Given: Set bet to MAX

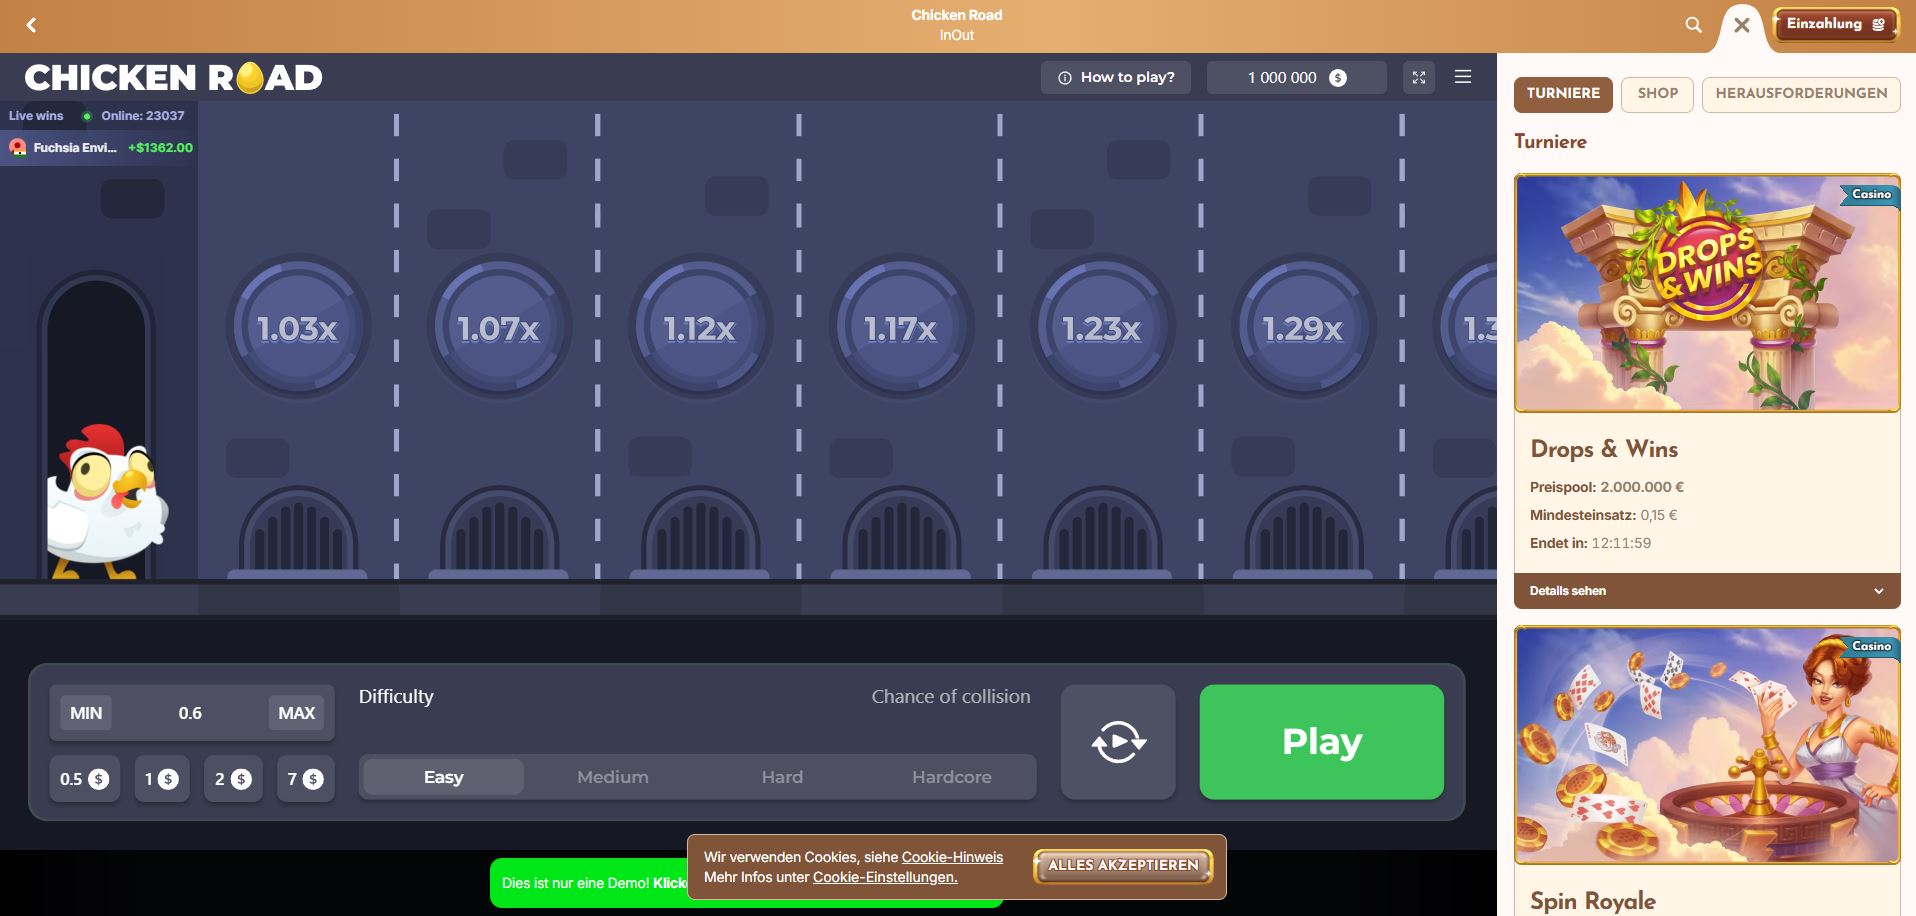Looking at the screenshot, I should click(x=296, y=713).
